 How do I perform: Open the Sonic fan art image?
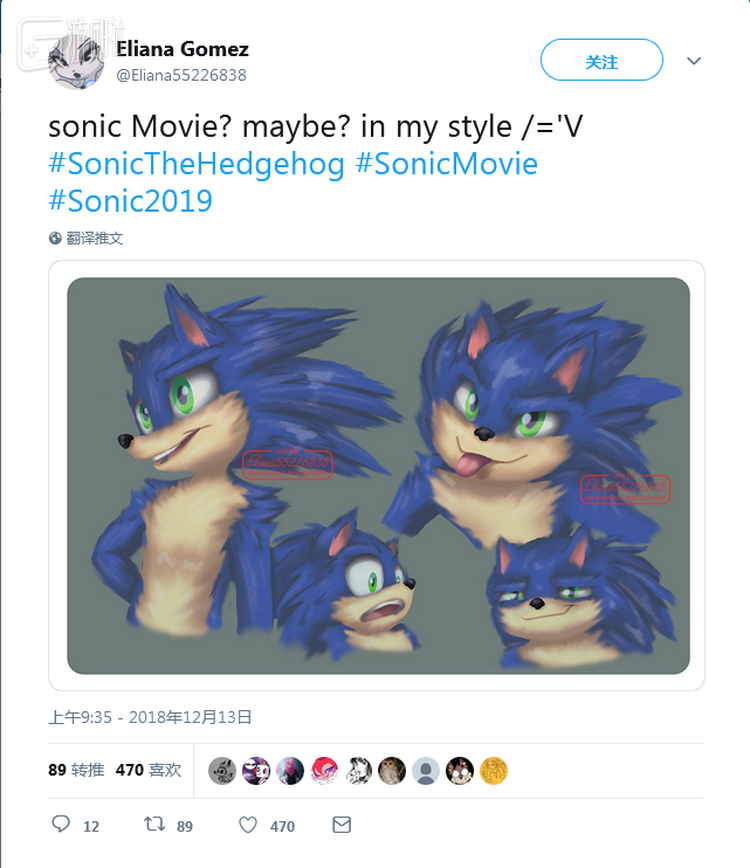(378, 475)
